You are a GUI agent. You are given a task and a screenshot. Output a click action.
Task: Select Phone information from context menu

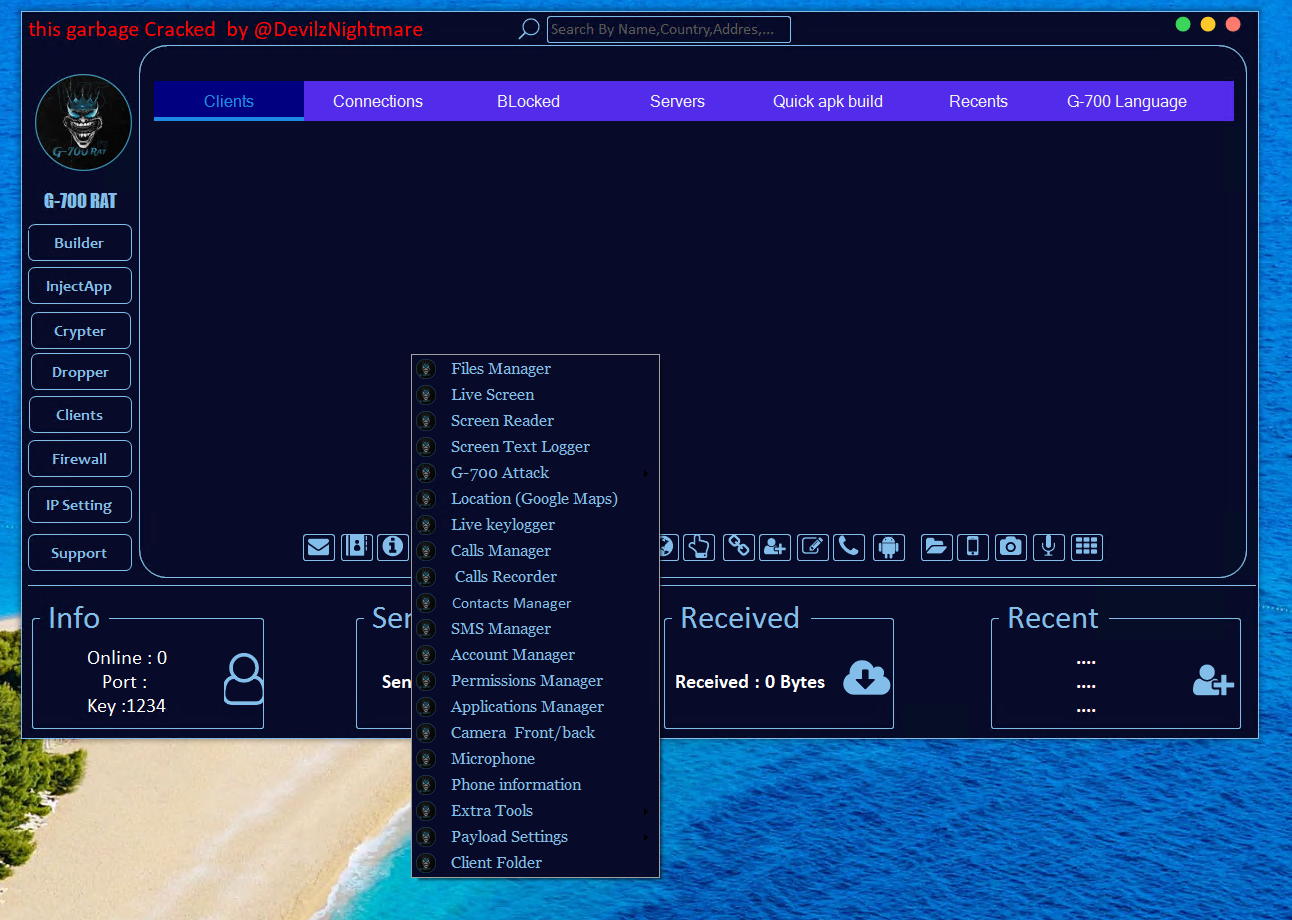515,785
